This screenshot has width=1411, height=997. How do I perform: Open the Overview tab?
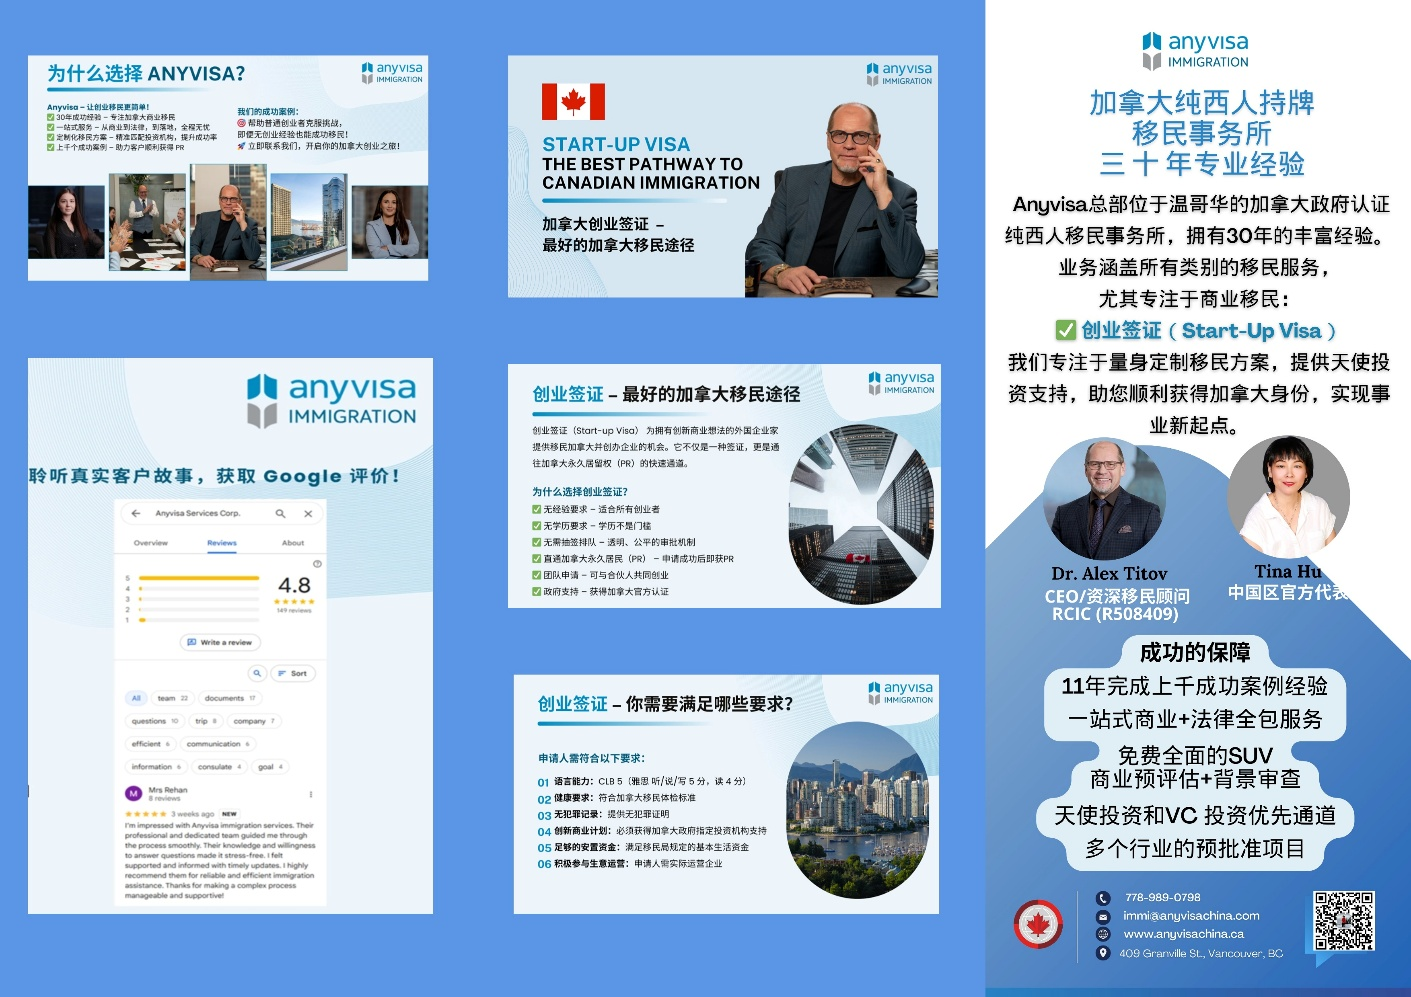[x=151, y=543]
